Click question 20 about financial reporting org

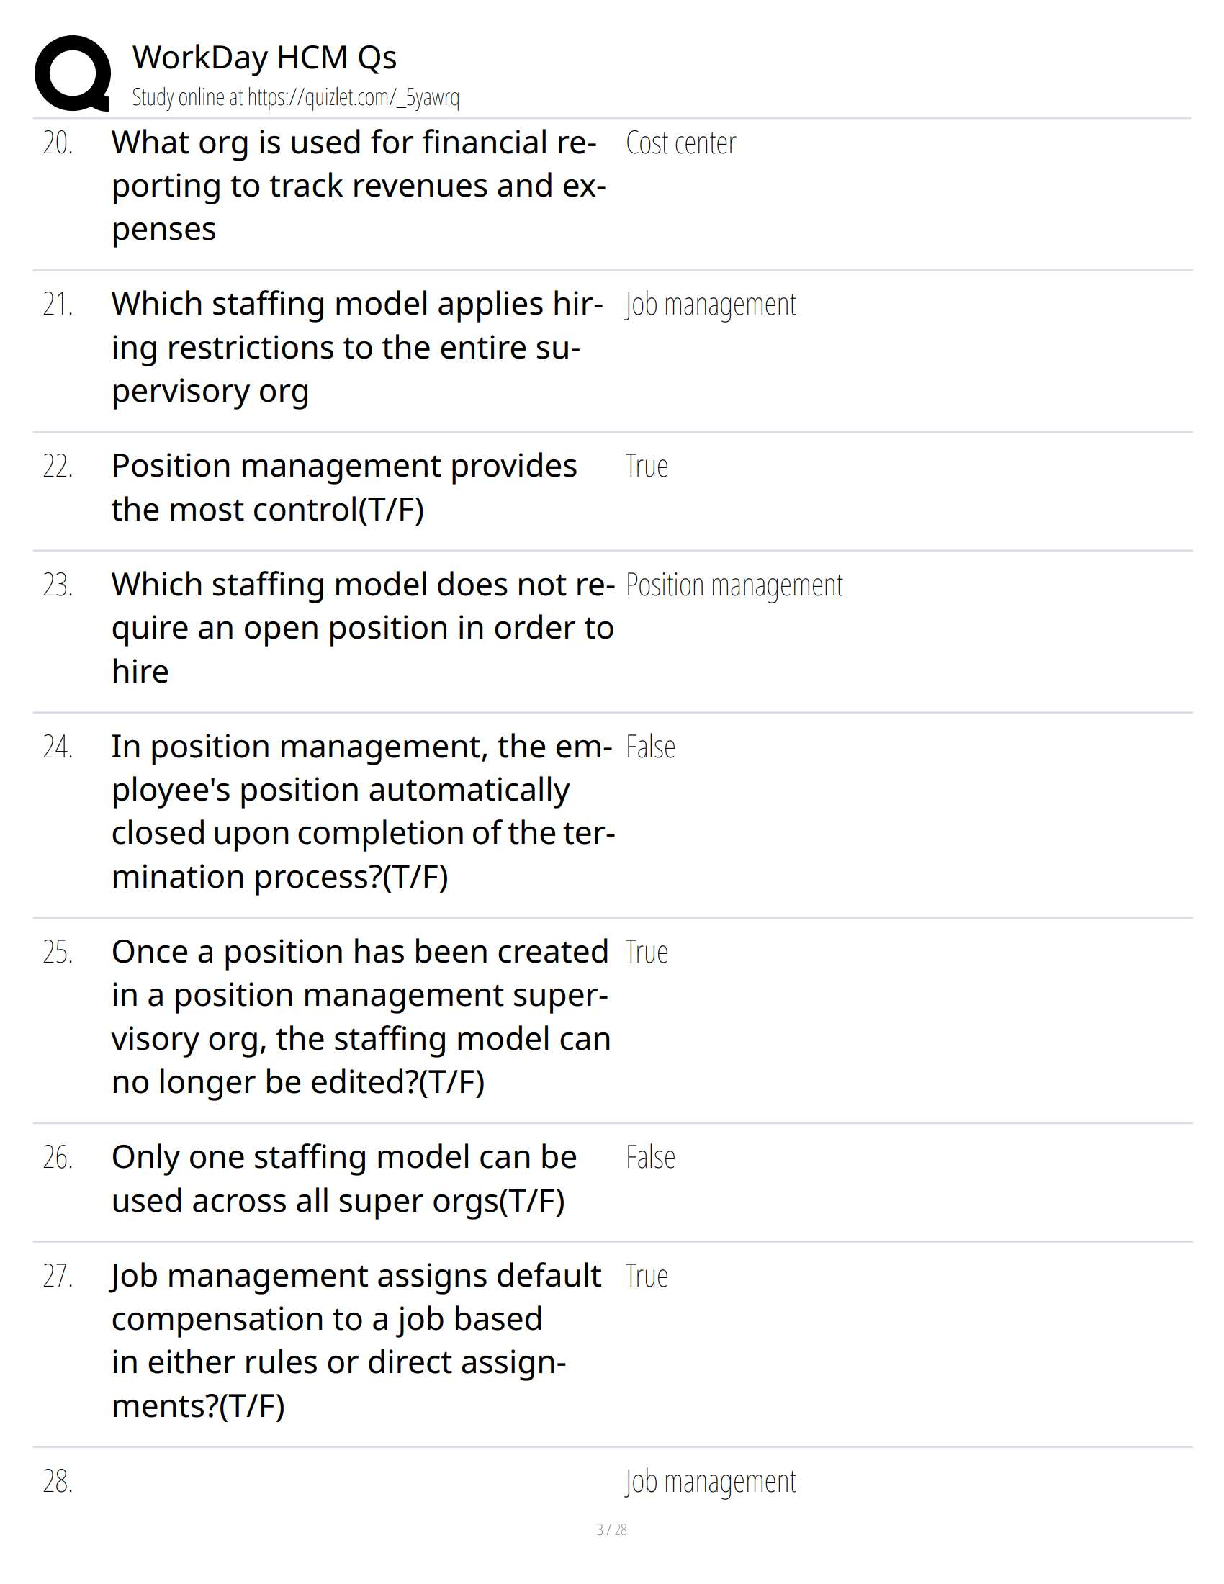coord(358,186)
